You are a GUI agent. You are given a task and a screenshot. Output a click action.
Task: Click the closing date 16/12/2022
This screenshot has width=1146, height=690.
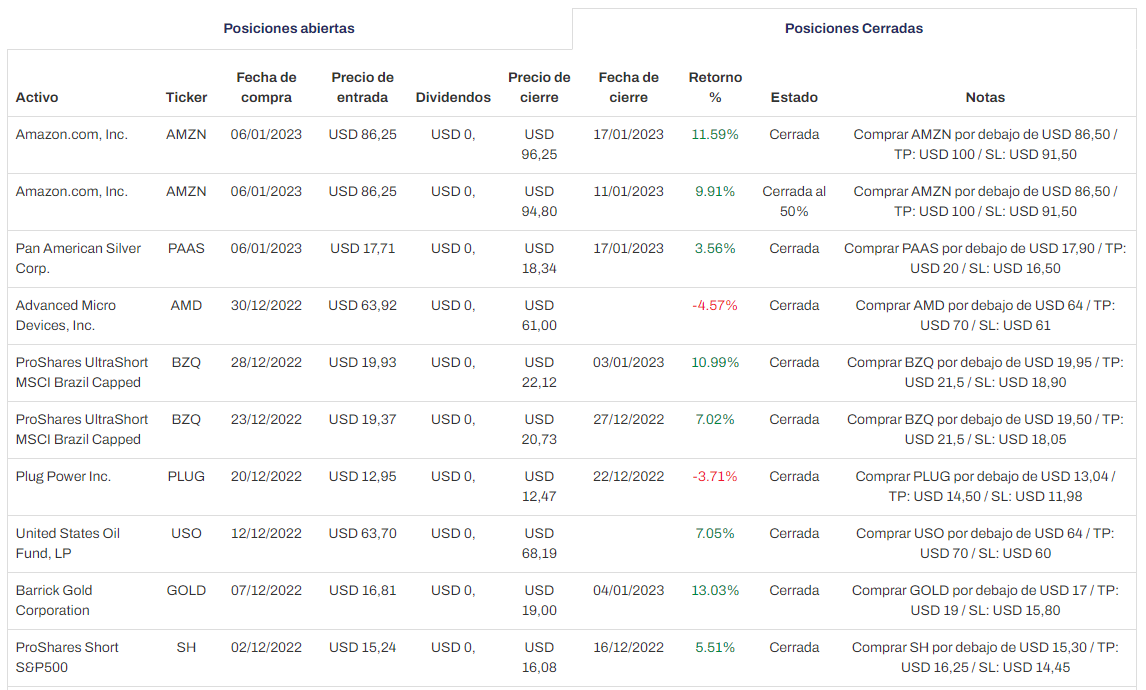click(629, 648)
